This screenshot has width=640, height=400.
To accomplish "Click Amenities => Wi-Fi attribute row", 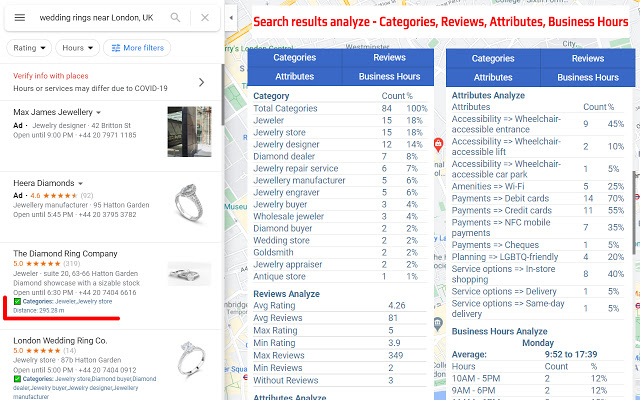I will pyautogui.click(x=538, y=187).
